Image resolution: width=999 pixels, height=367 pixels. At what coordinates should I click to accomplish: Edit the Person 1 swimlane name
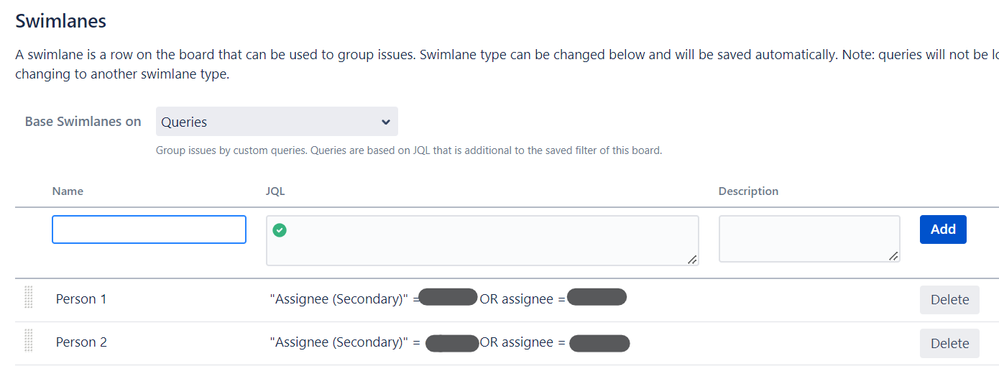(x=82, y=299)
